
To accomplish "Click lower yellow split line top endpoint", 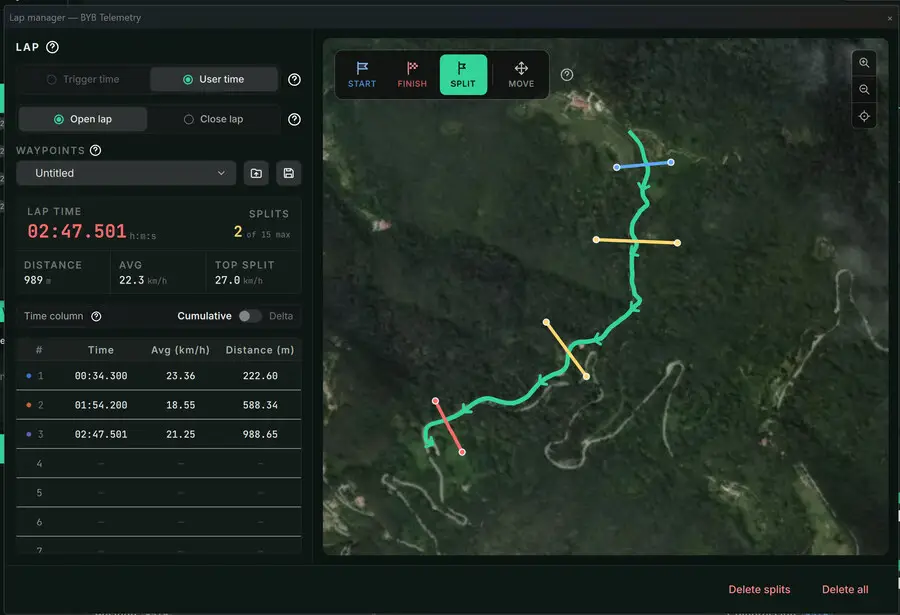I will click(546, 322).
